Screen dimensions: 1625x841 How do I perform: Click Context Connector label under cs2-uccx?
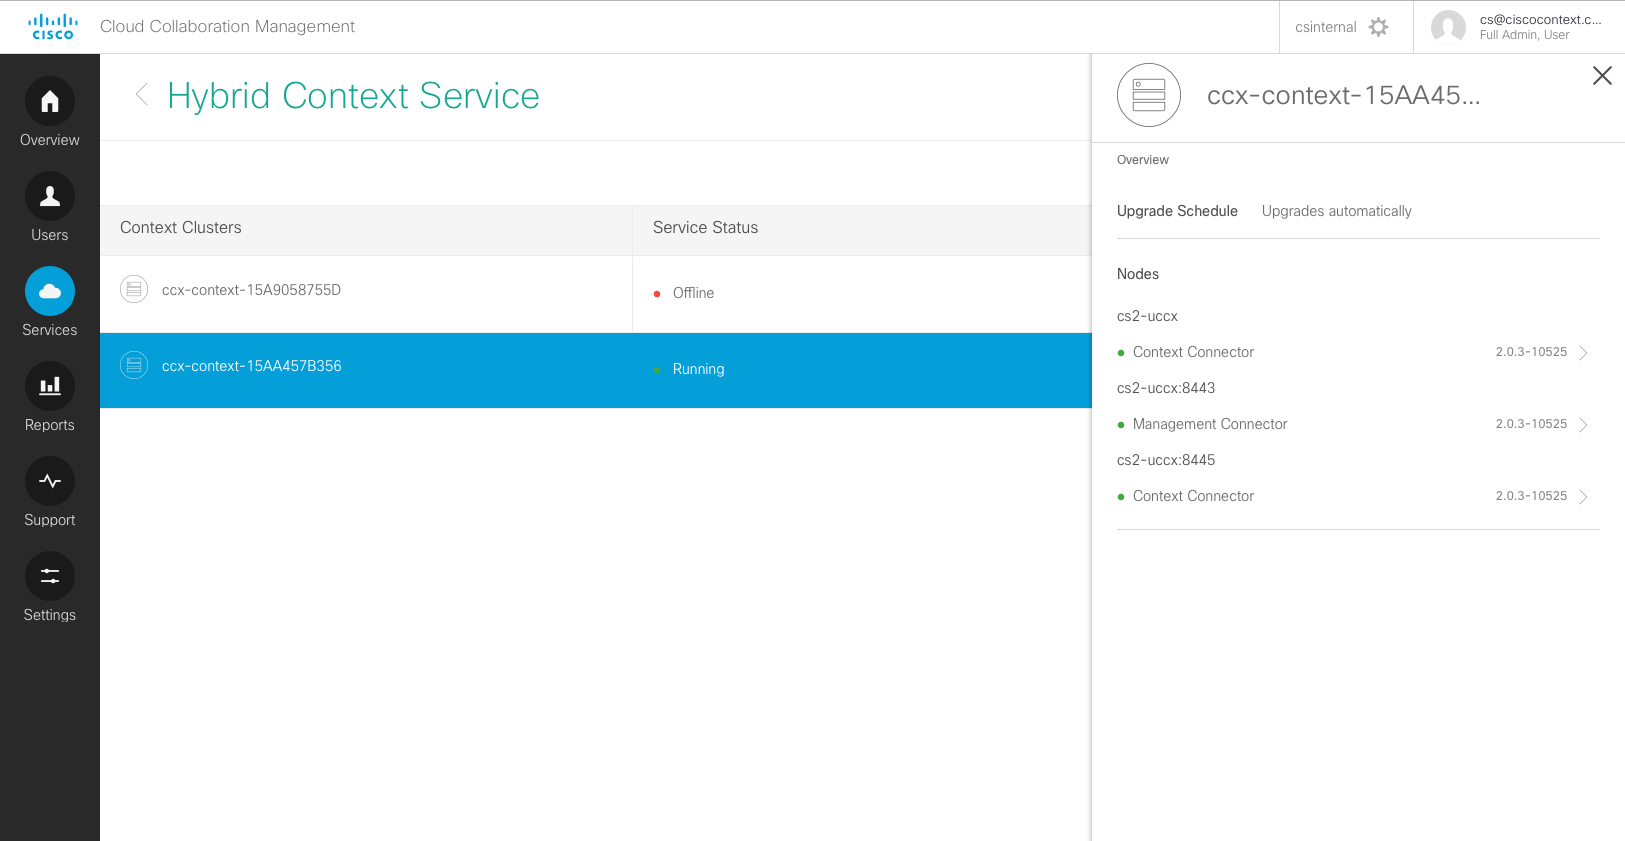1193,352
